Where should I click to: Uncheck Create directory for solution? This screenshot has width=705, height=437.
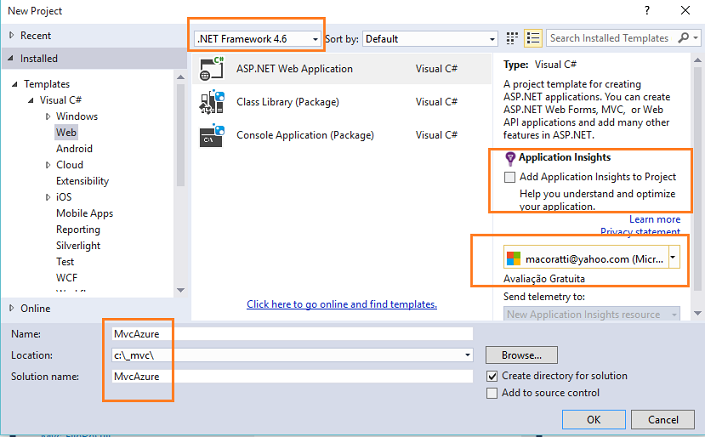[x=492, y=376]
